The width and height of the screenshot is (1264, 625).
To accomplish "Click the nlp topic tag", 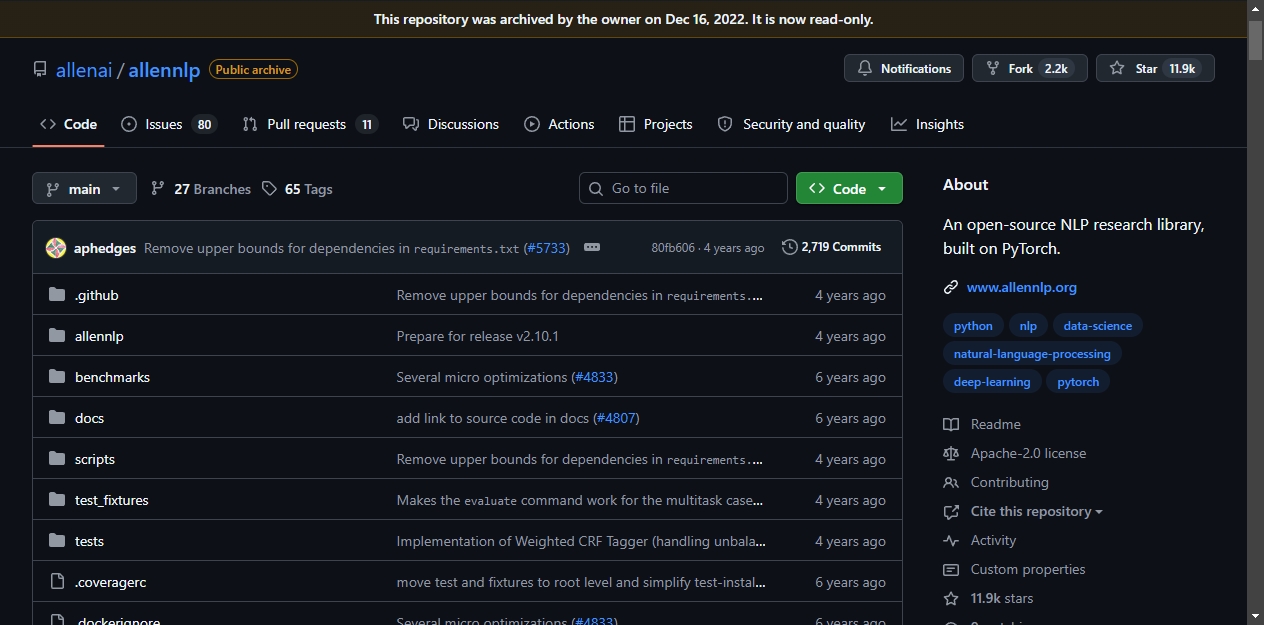I will click(x=1028, y=326).
